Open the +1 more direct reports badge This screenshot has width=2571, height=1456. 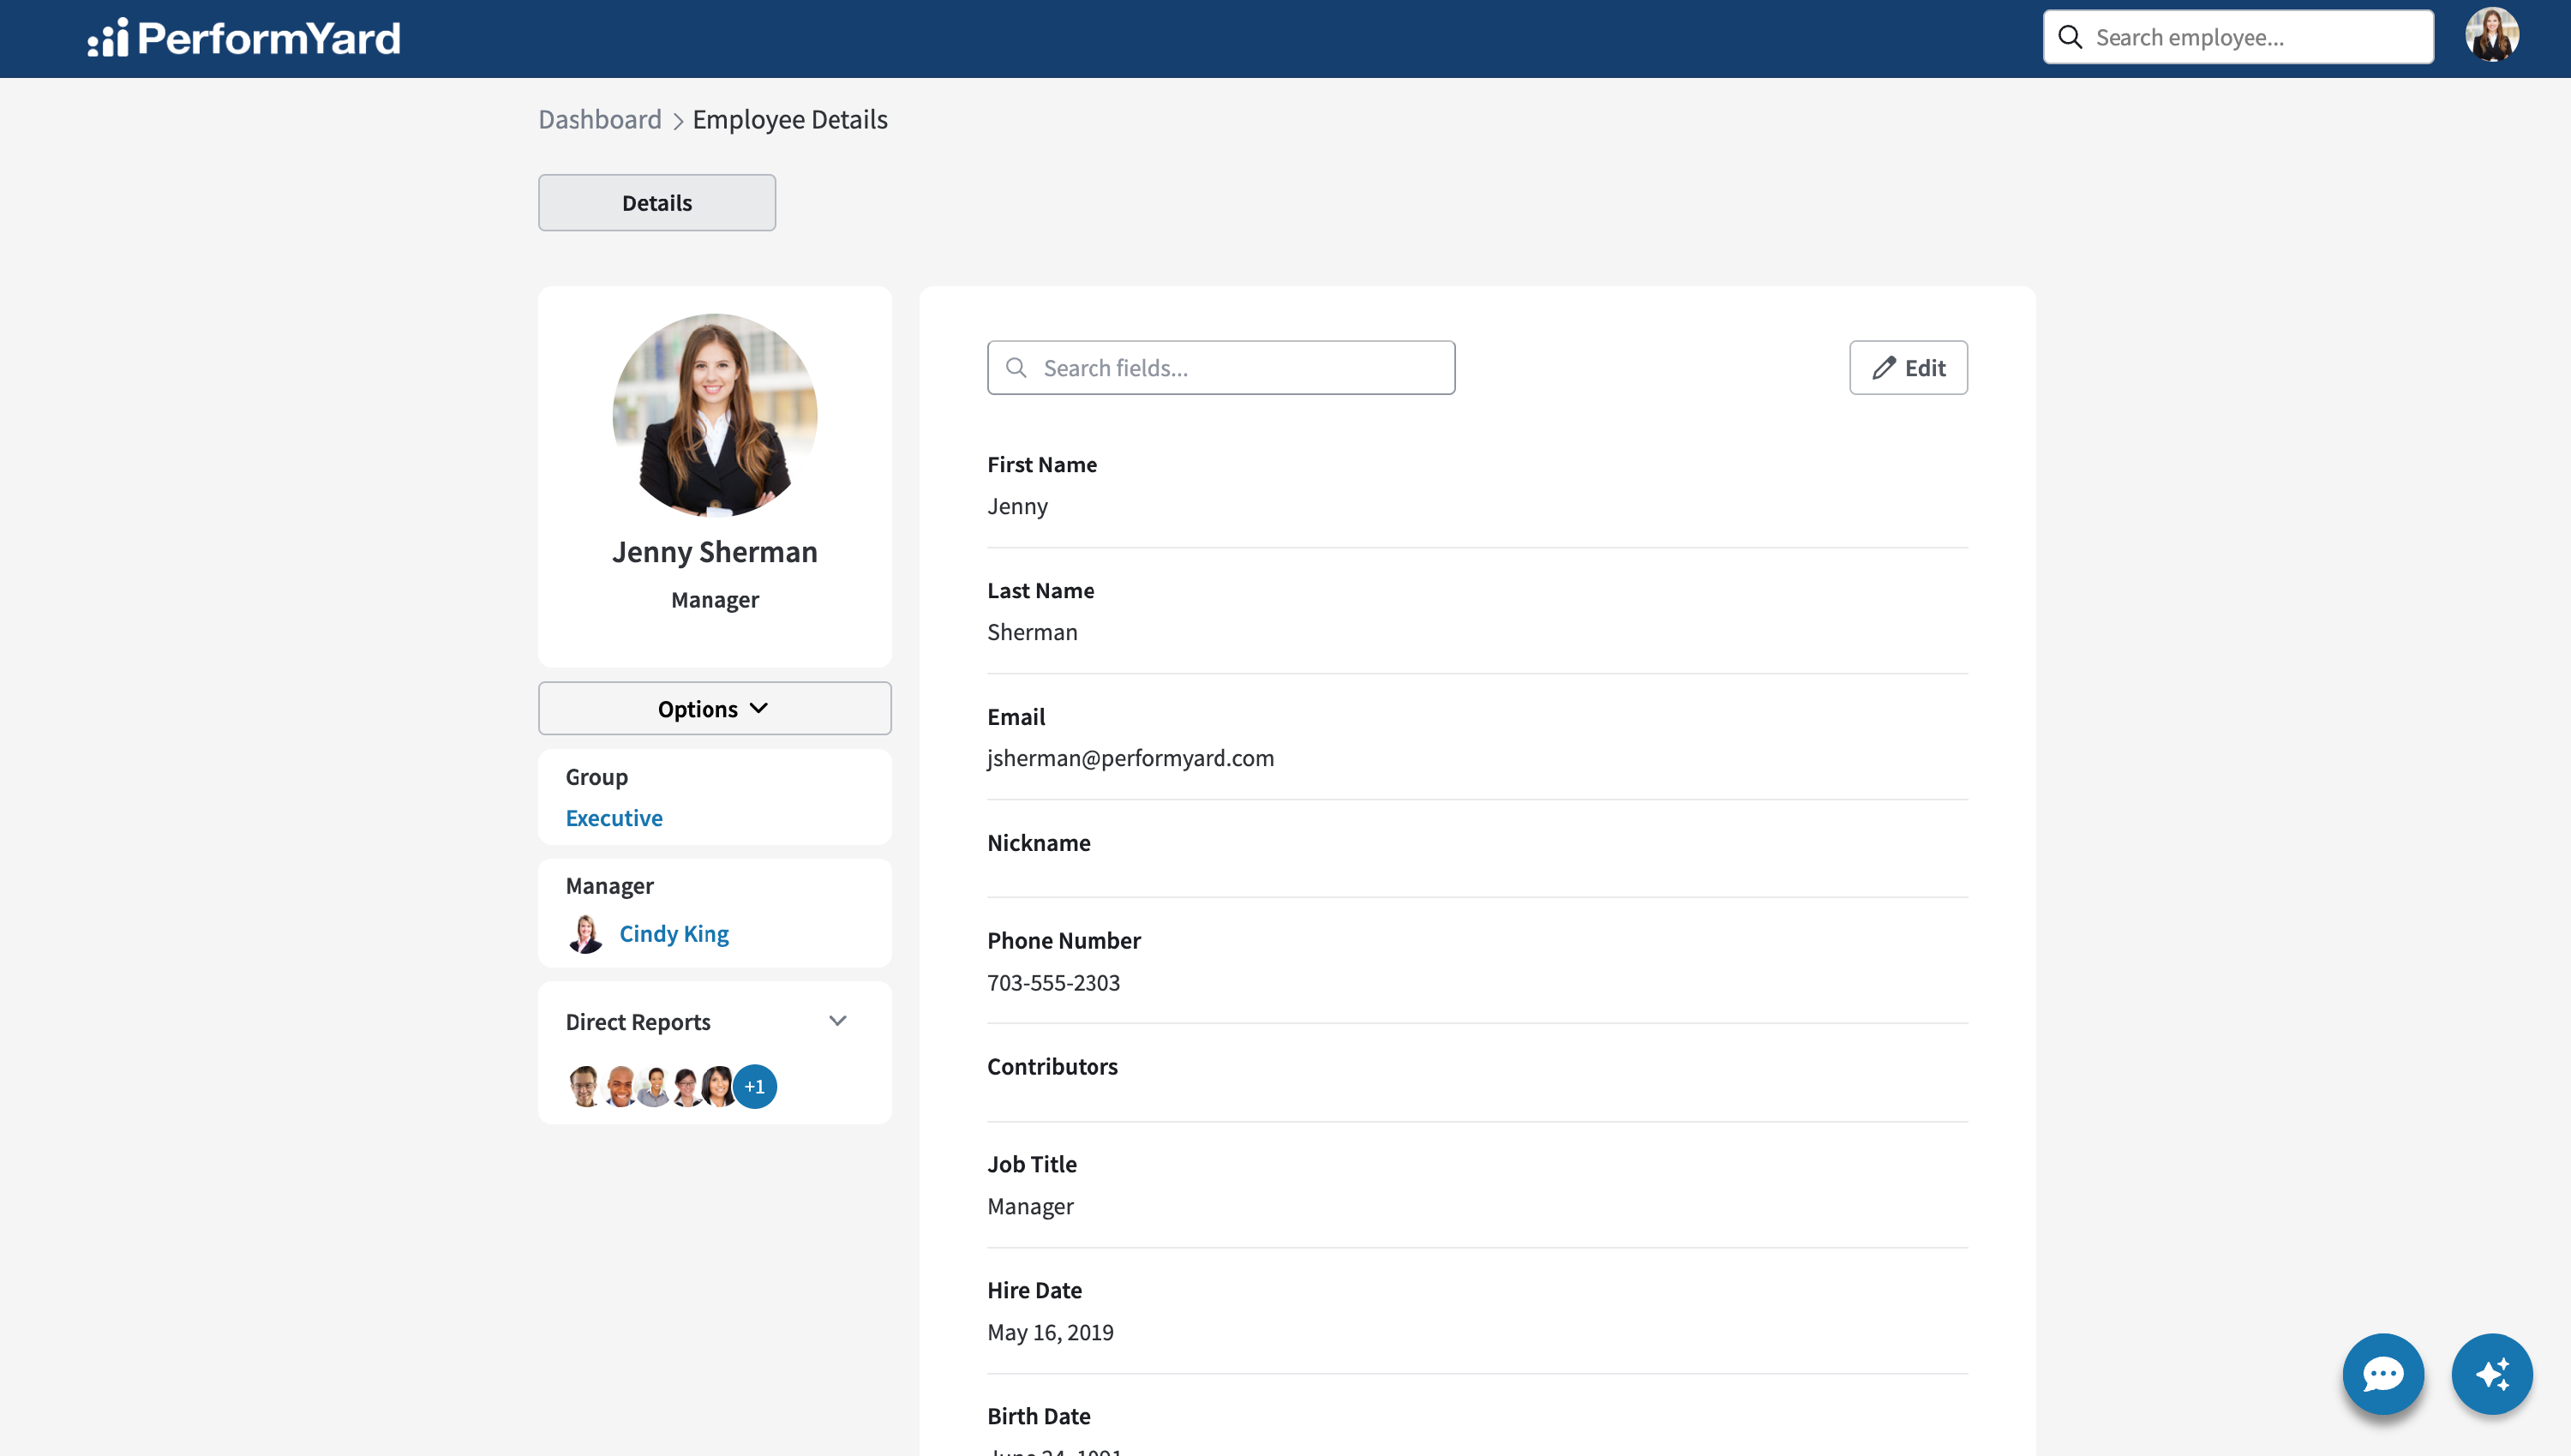coord(755,1086)
